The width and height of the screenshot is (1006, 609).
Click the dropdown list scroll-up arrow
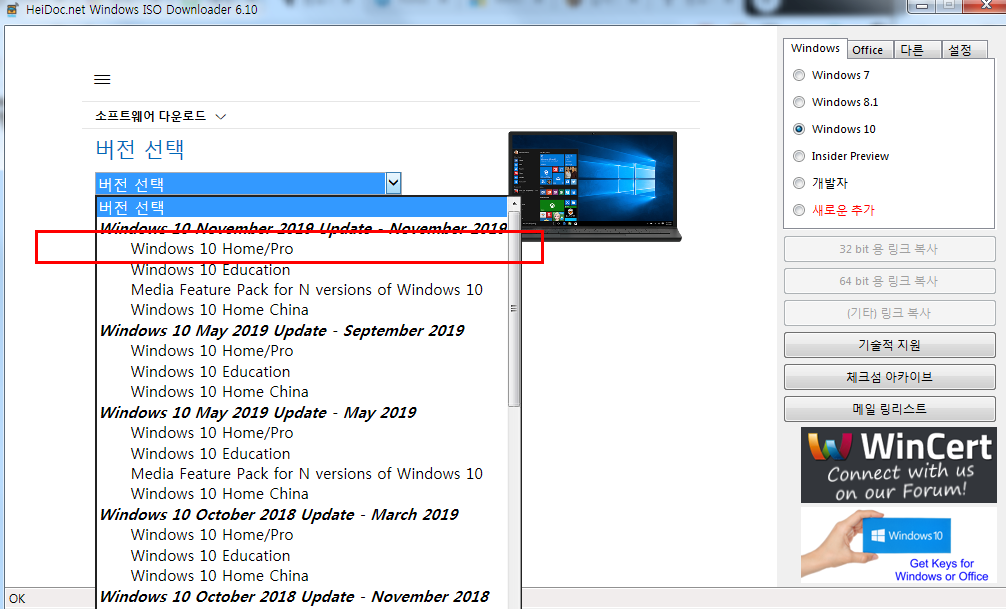pyautogui.click(x=514, y=203)
